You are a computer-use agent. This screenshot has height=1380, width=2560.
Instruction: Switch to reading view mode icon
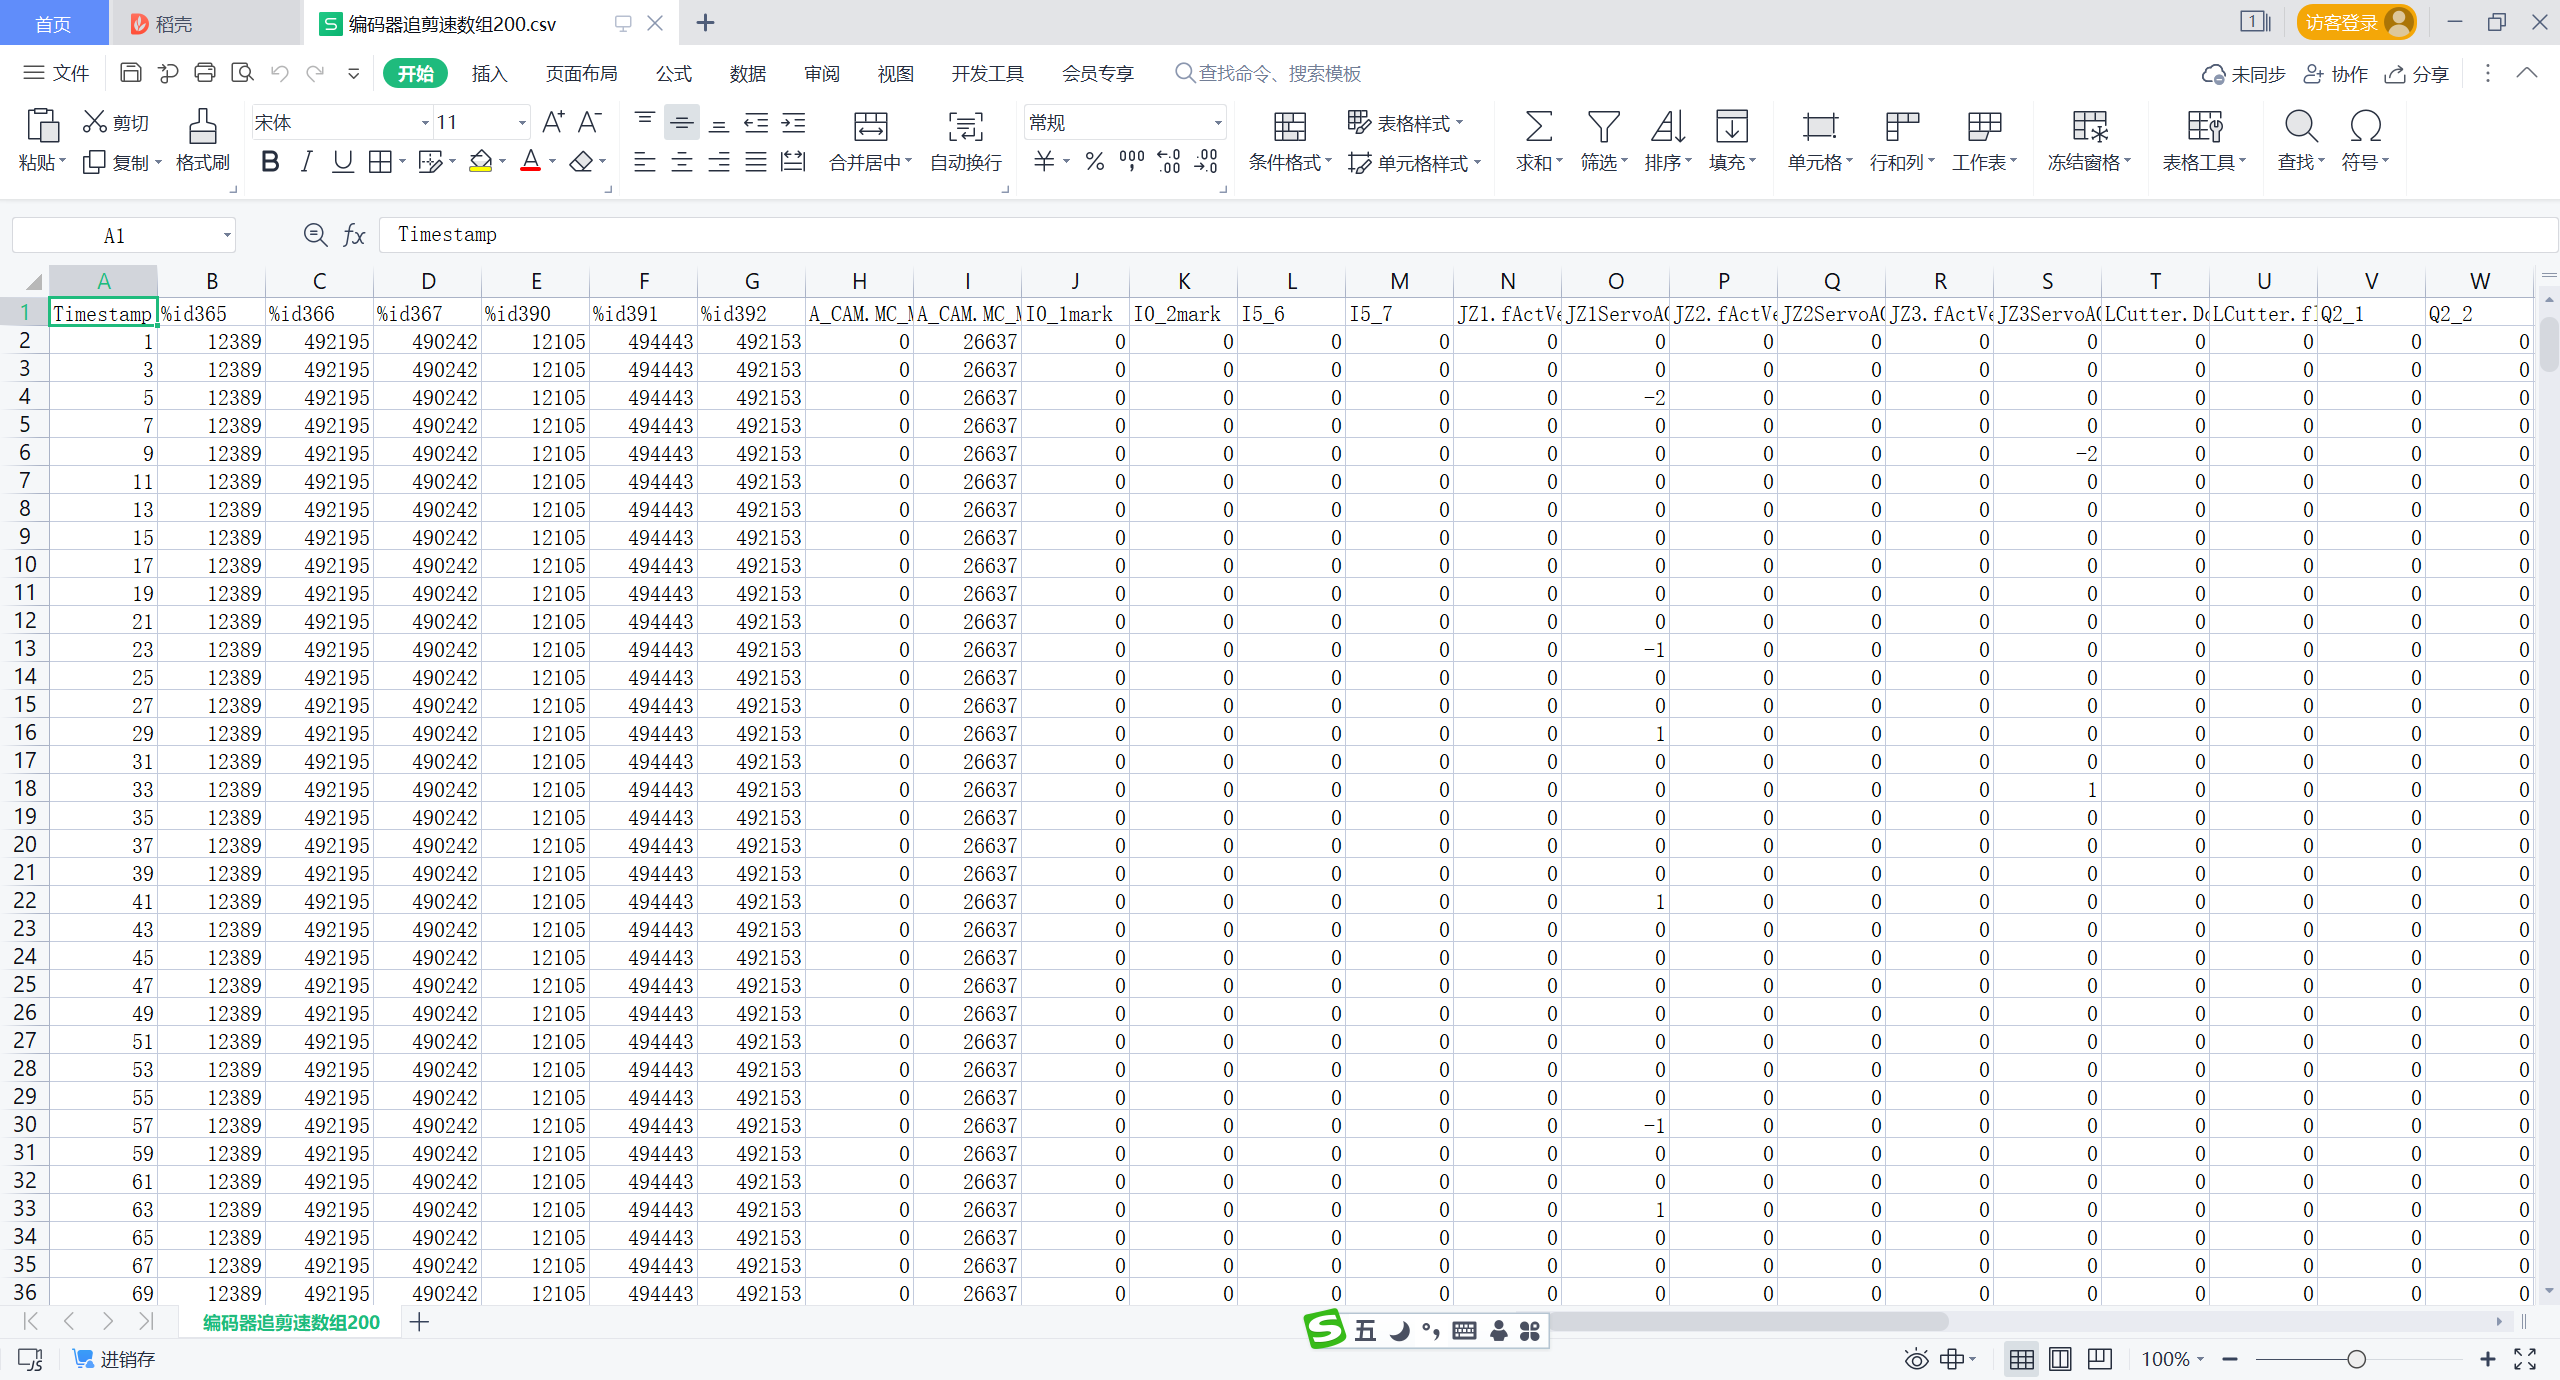coord(2100,1359)
